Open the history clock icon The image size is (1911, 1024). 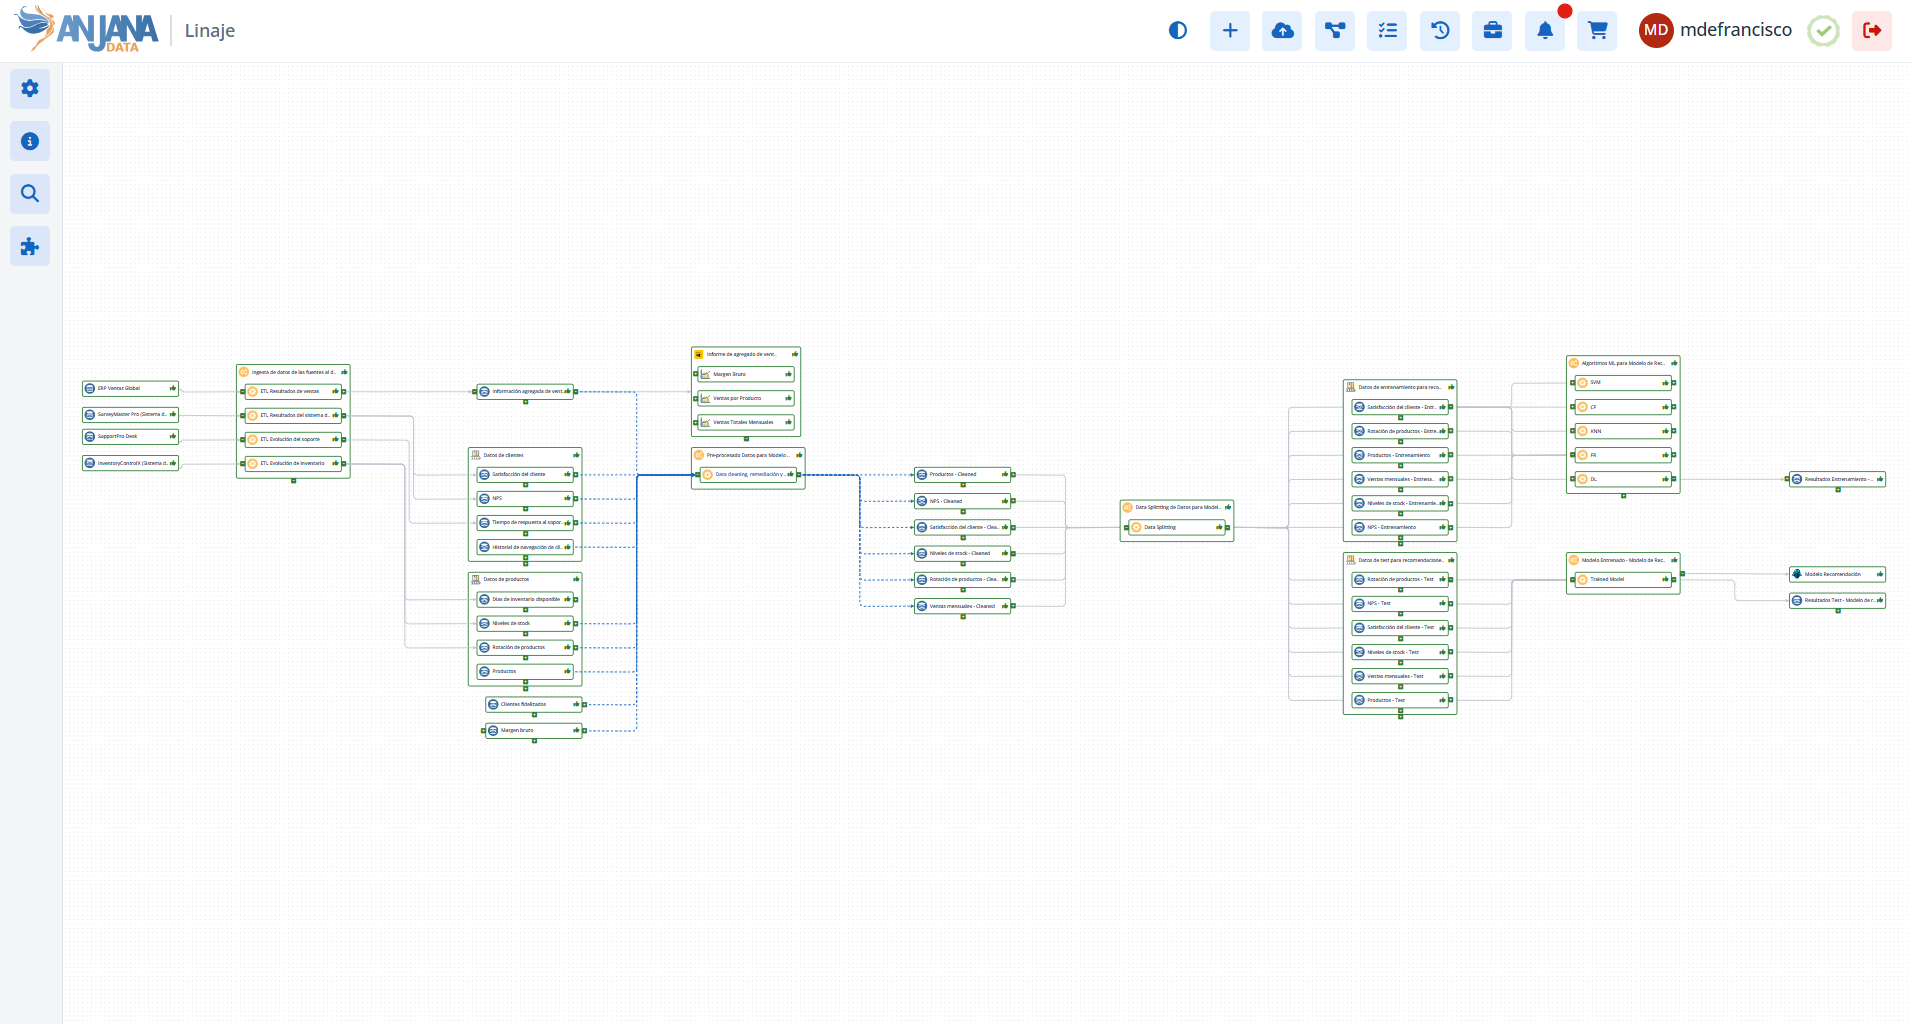[1440, 31]
